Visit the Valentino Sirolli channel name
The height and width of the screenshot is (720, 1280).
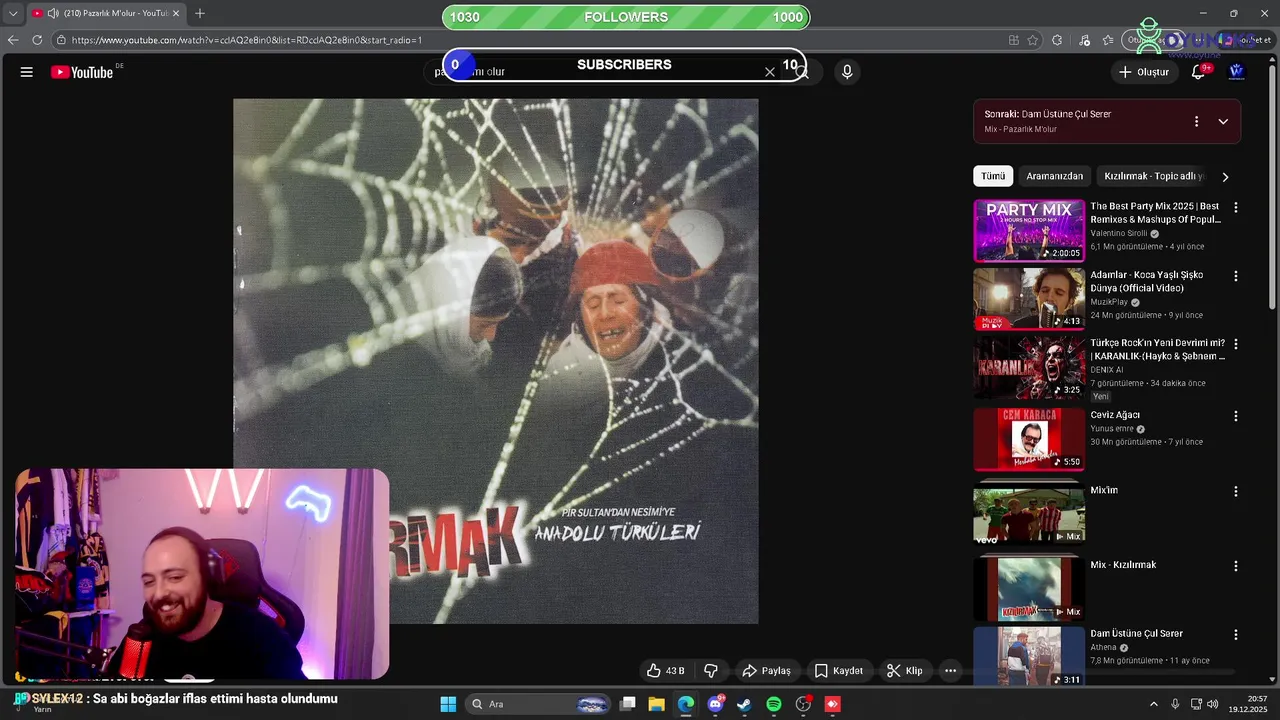tap(1119, 234)
